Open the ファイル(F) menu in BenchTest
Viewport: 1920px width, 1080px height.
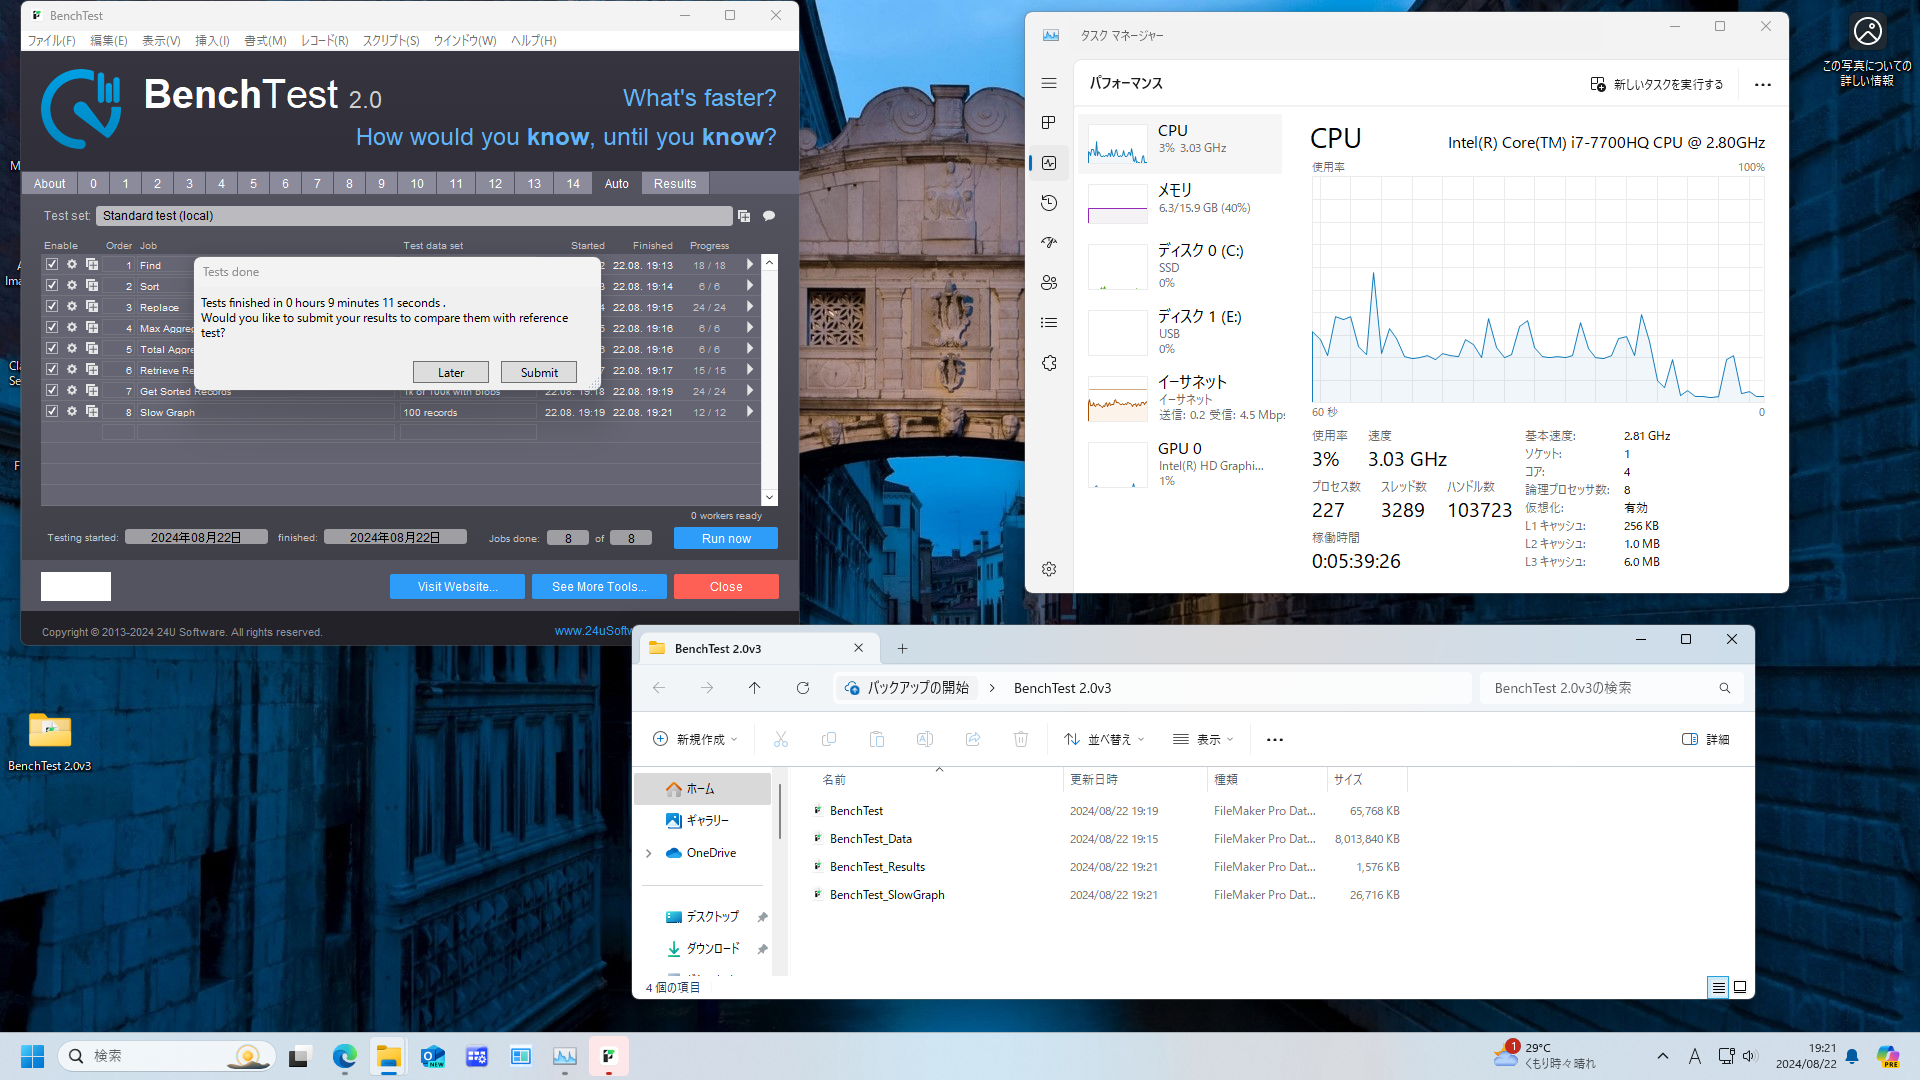[x=51, y=41]
